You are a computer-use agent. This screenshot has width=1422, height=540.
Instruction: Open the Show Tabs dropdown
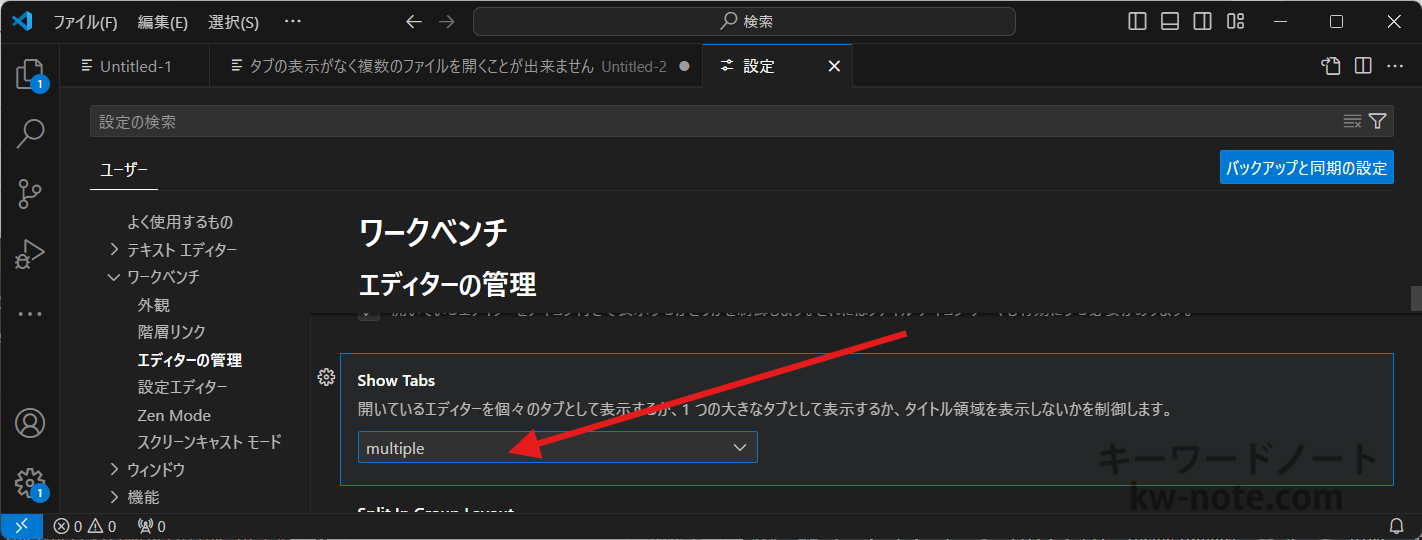point(557,448)
